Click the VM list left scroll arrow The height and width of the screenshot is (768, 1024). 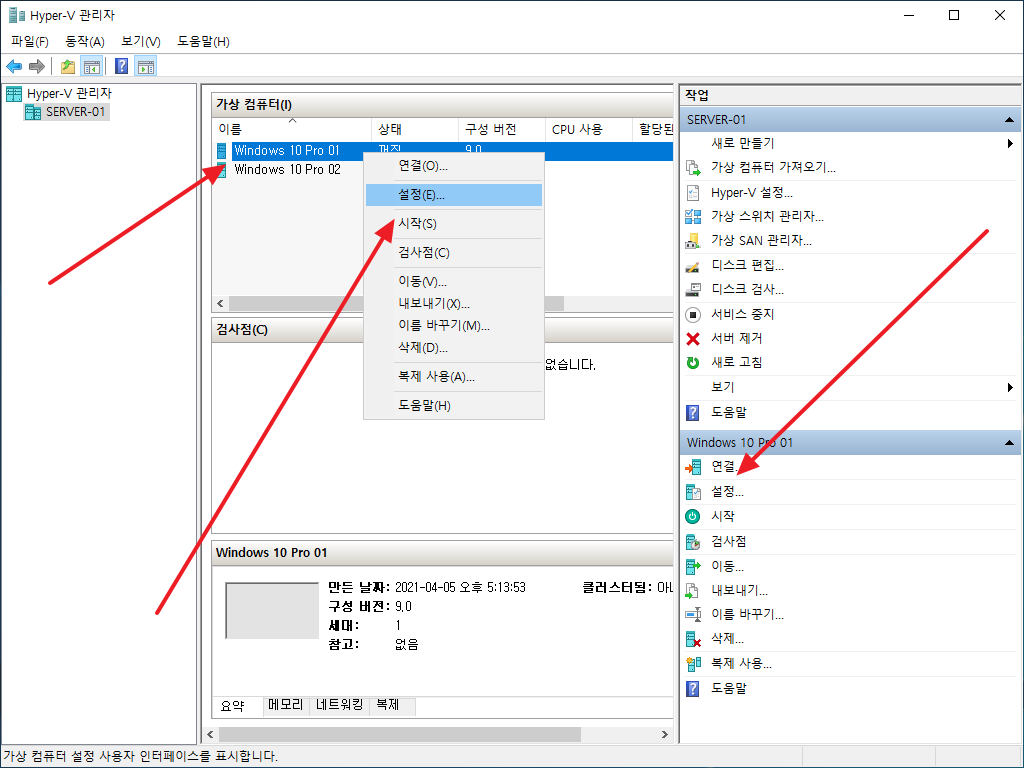tap(221, 304)
